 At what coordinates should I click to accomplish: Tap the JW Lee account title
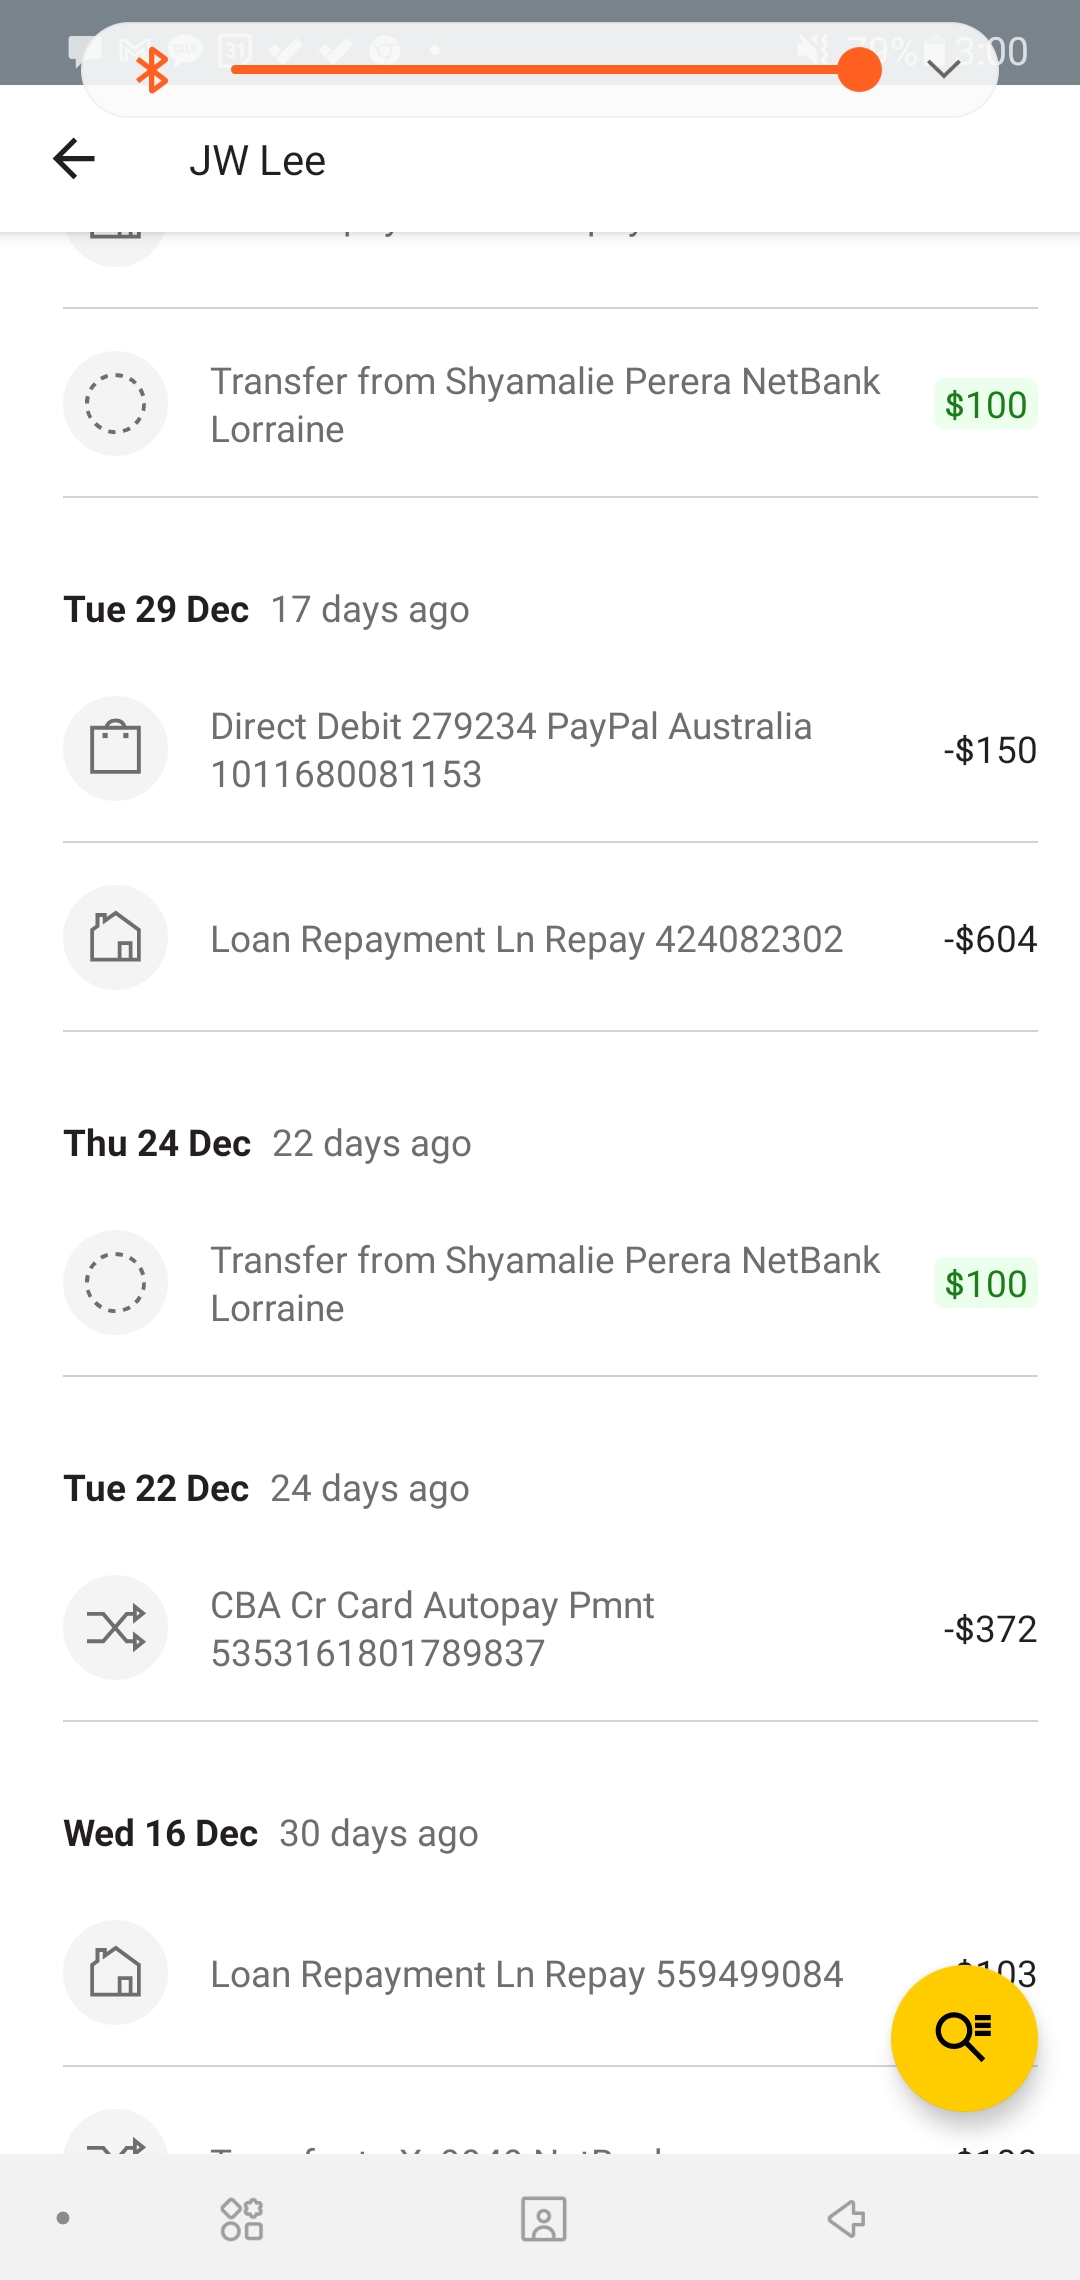coord(258,160)
